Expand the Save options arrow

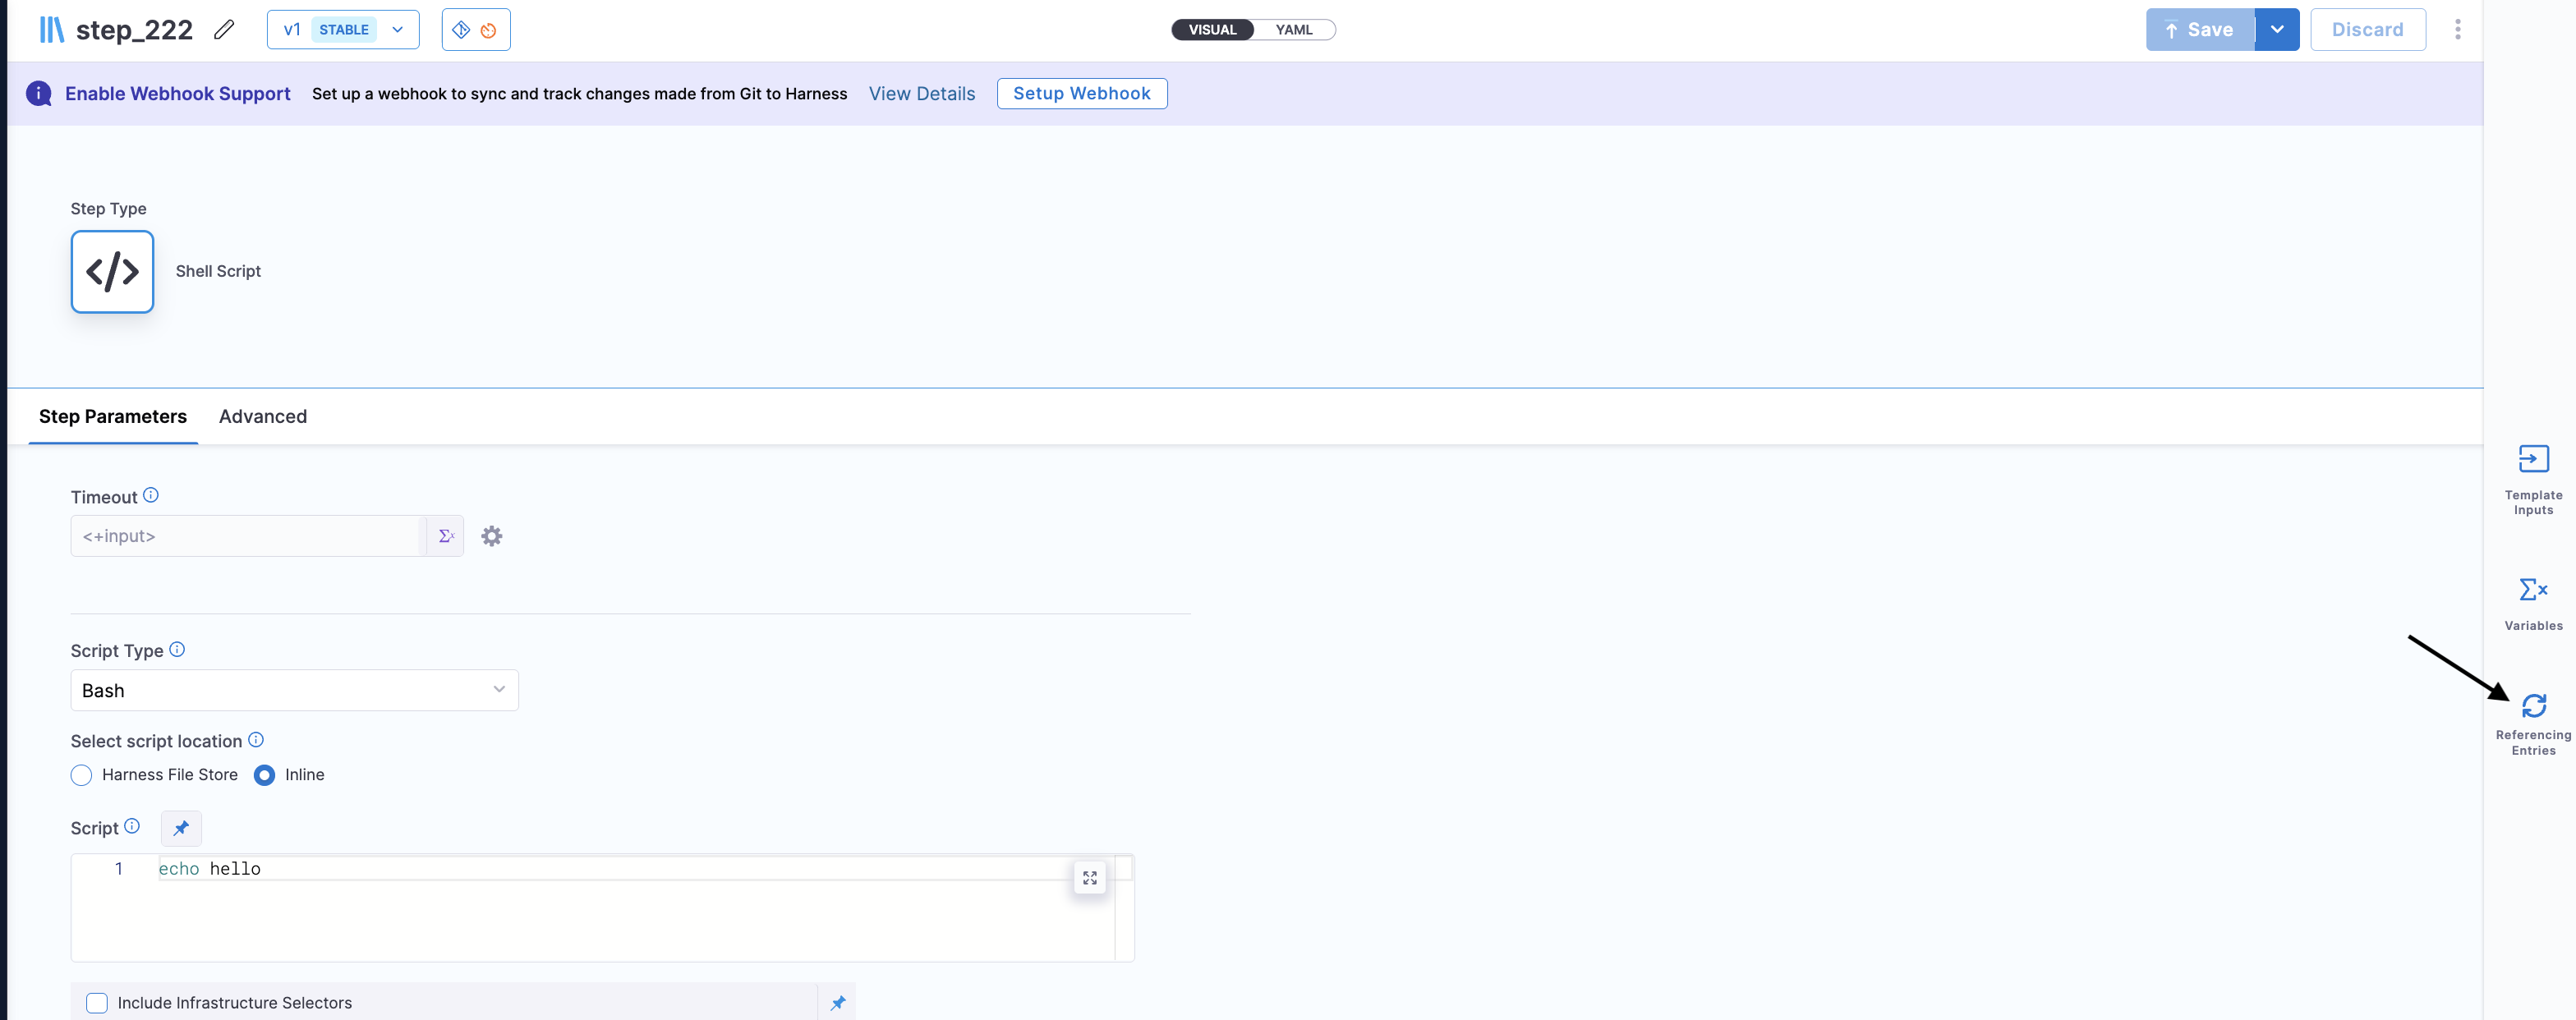[2276, 30]
